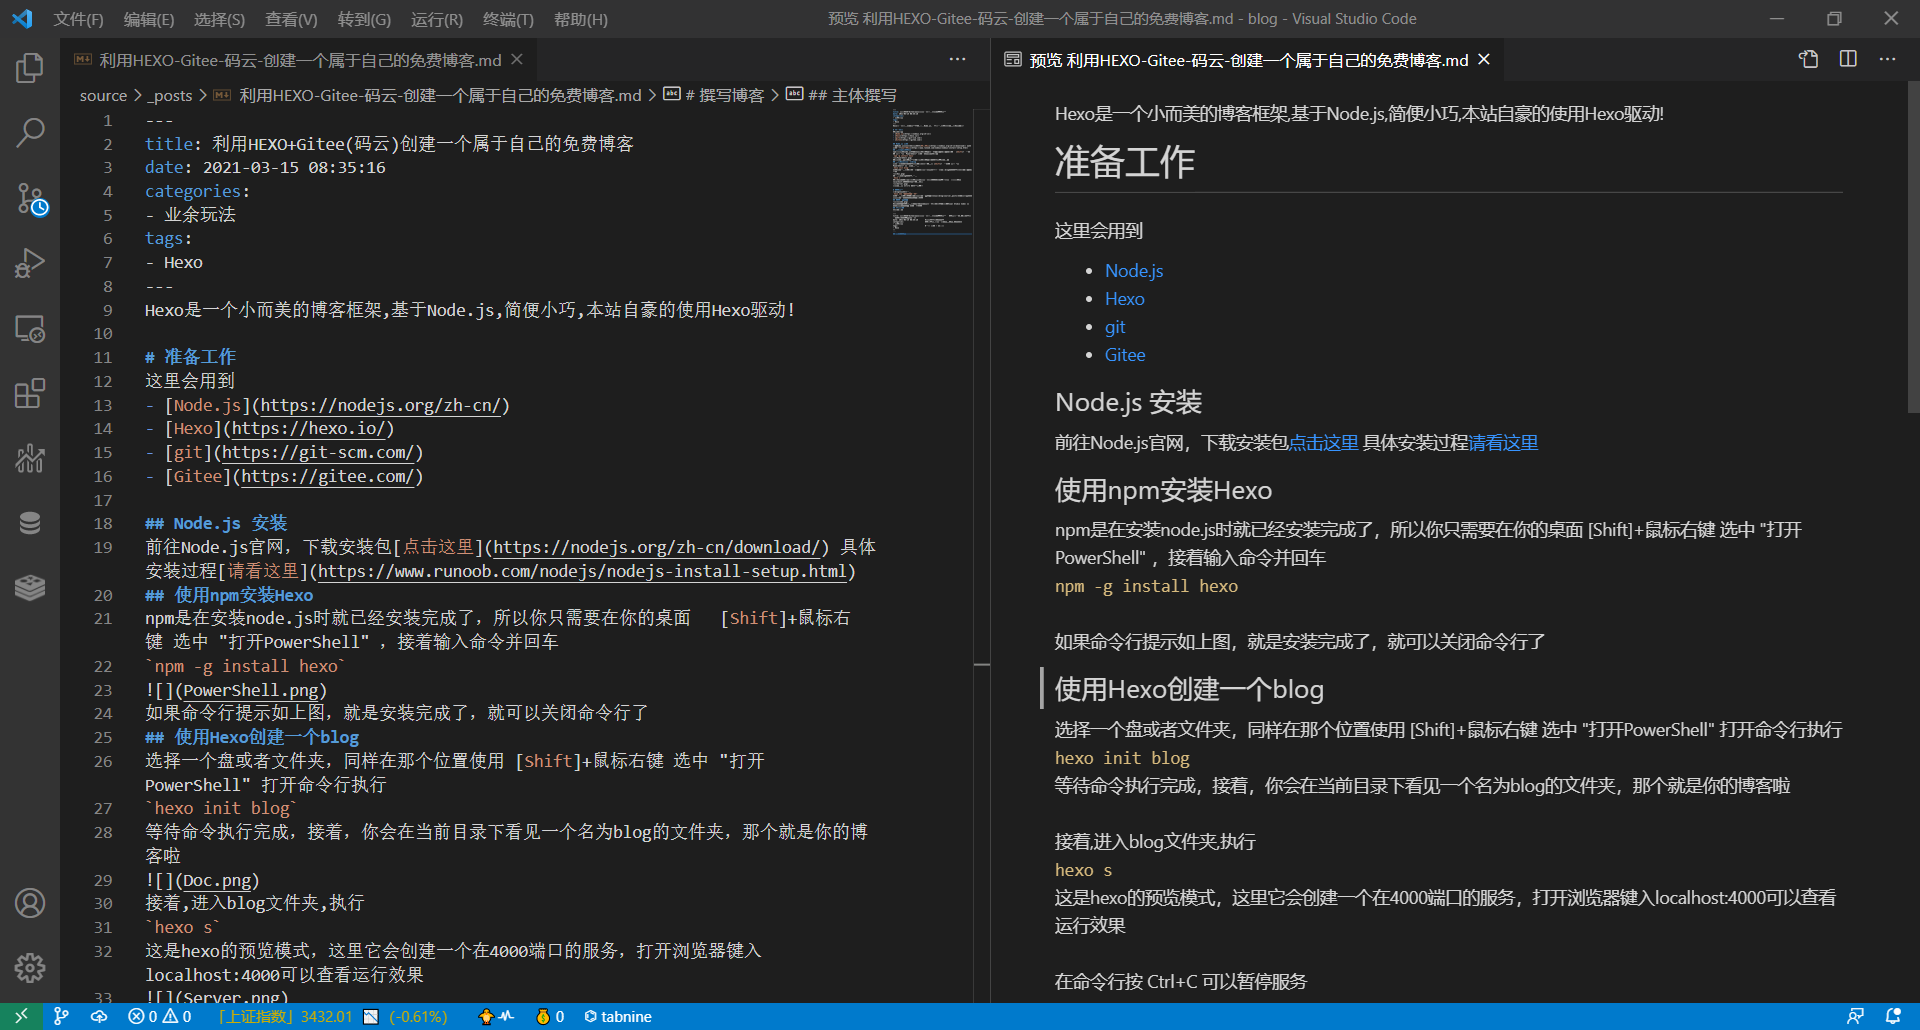Open the 终端(T) menu

[508, 19]
